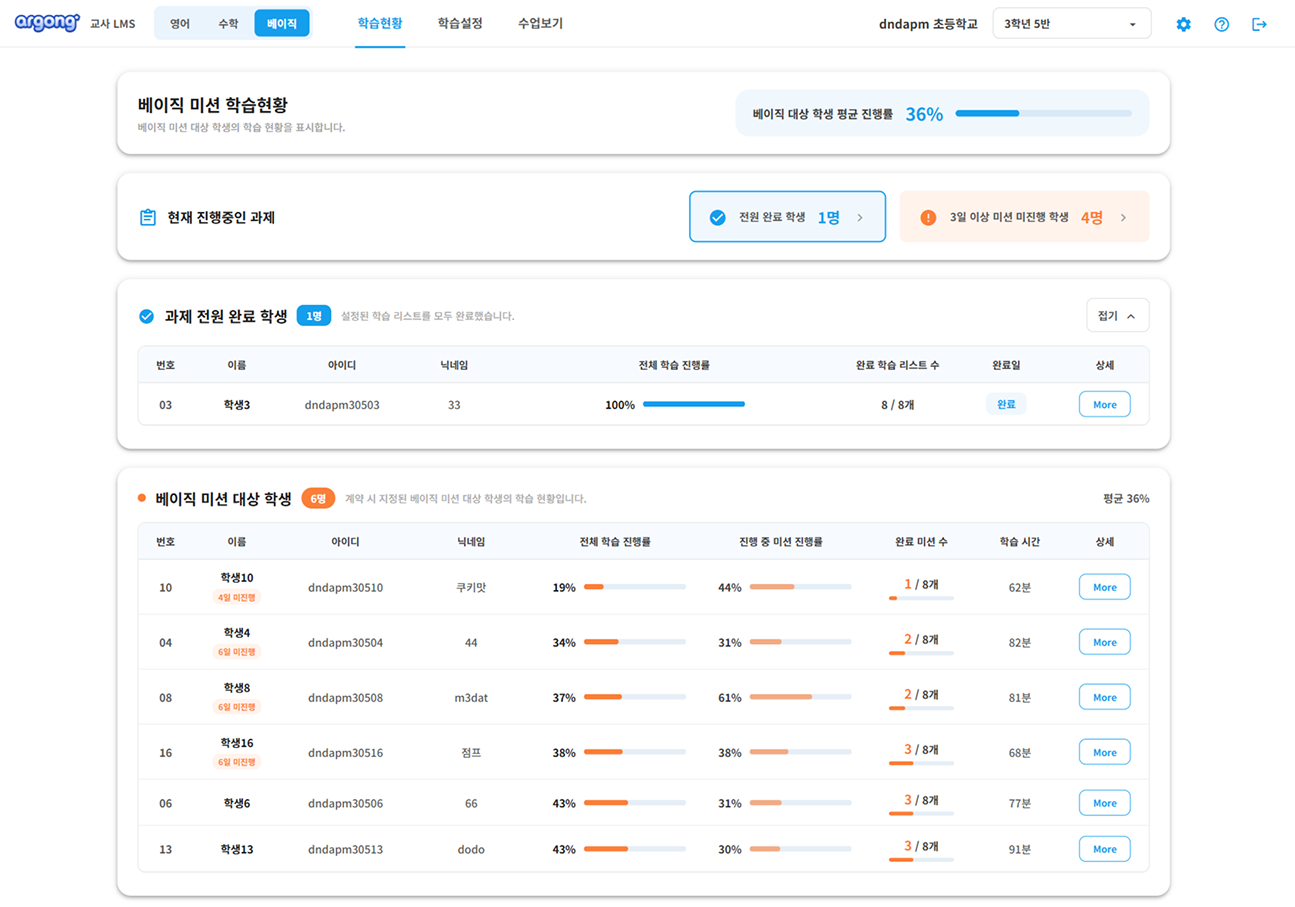Click More for 학생8
This screenshot has height=907, width=1295.
[x=1105, y=697]
